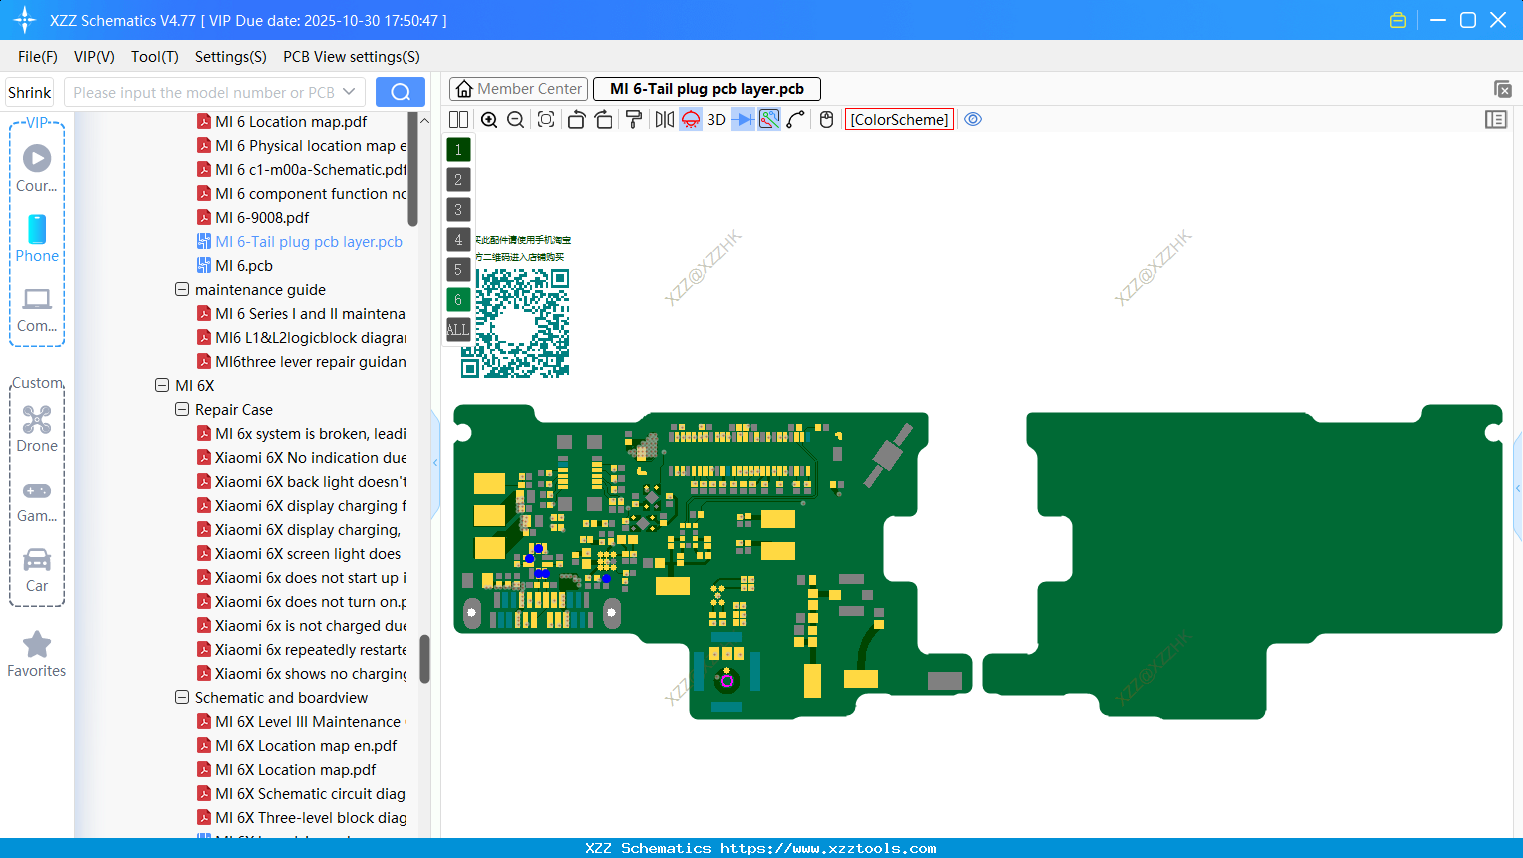Viewport: 1523px width, 858px height.
Task: Toggle the diode mode tool
Action: [x=743, y=120]
